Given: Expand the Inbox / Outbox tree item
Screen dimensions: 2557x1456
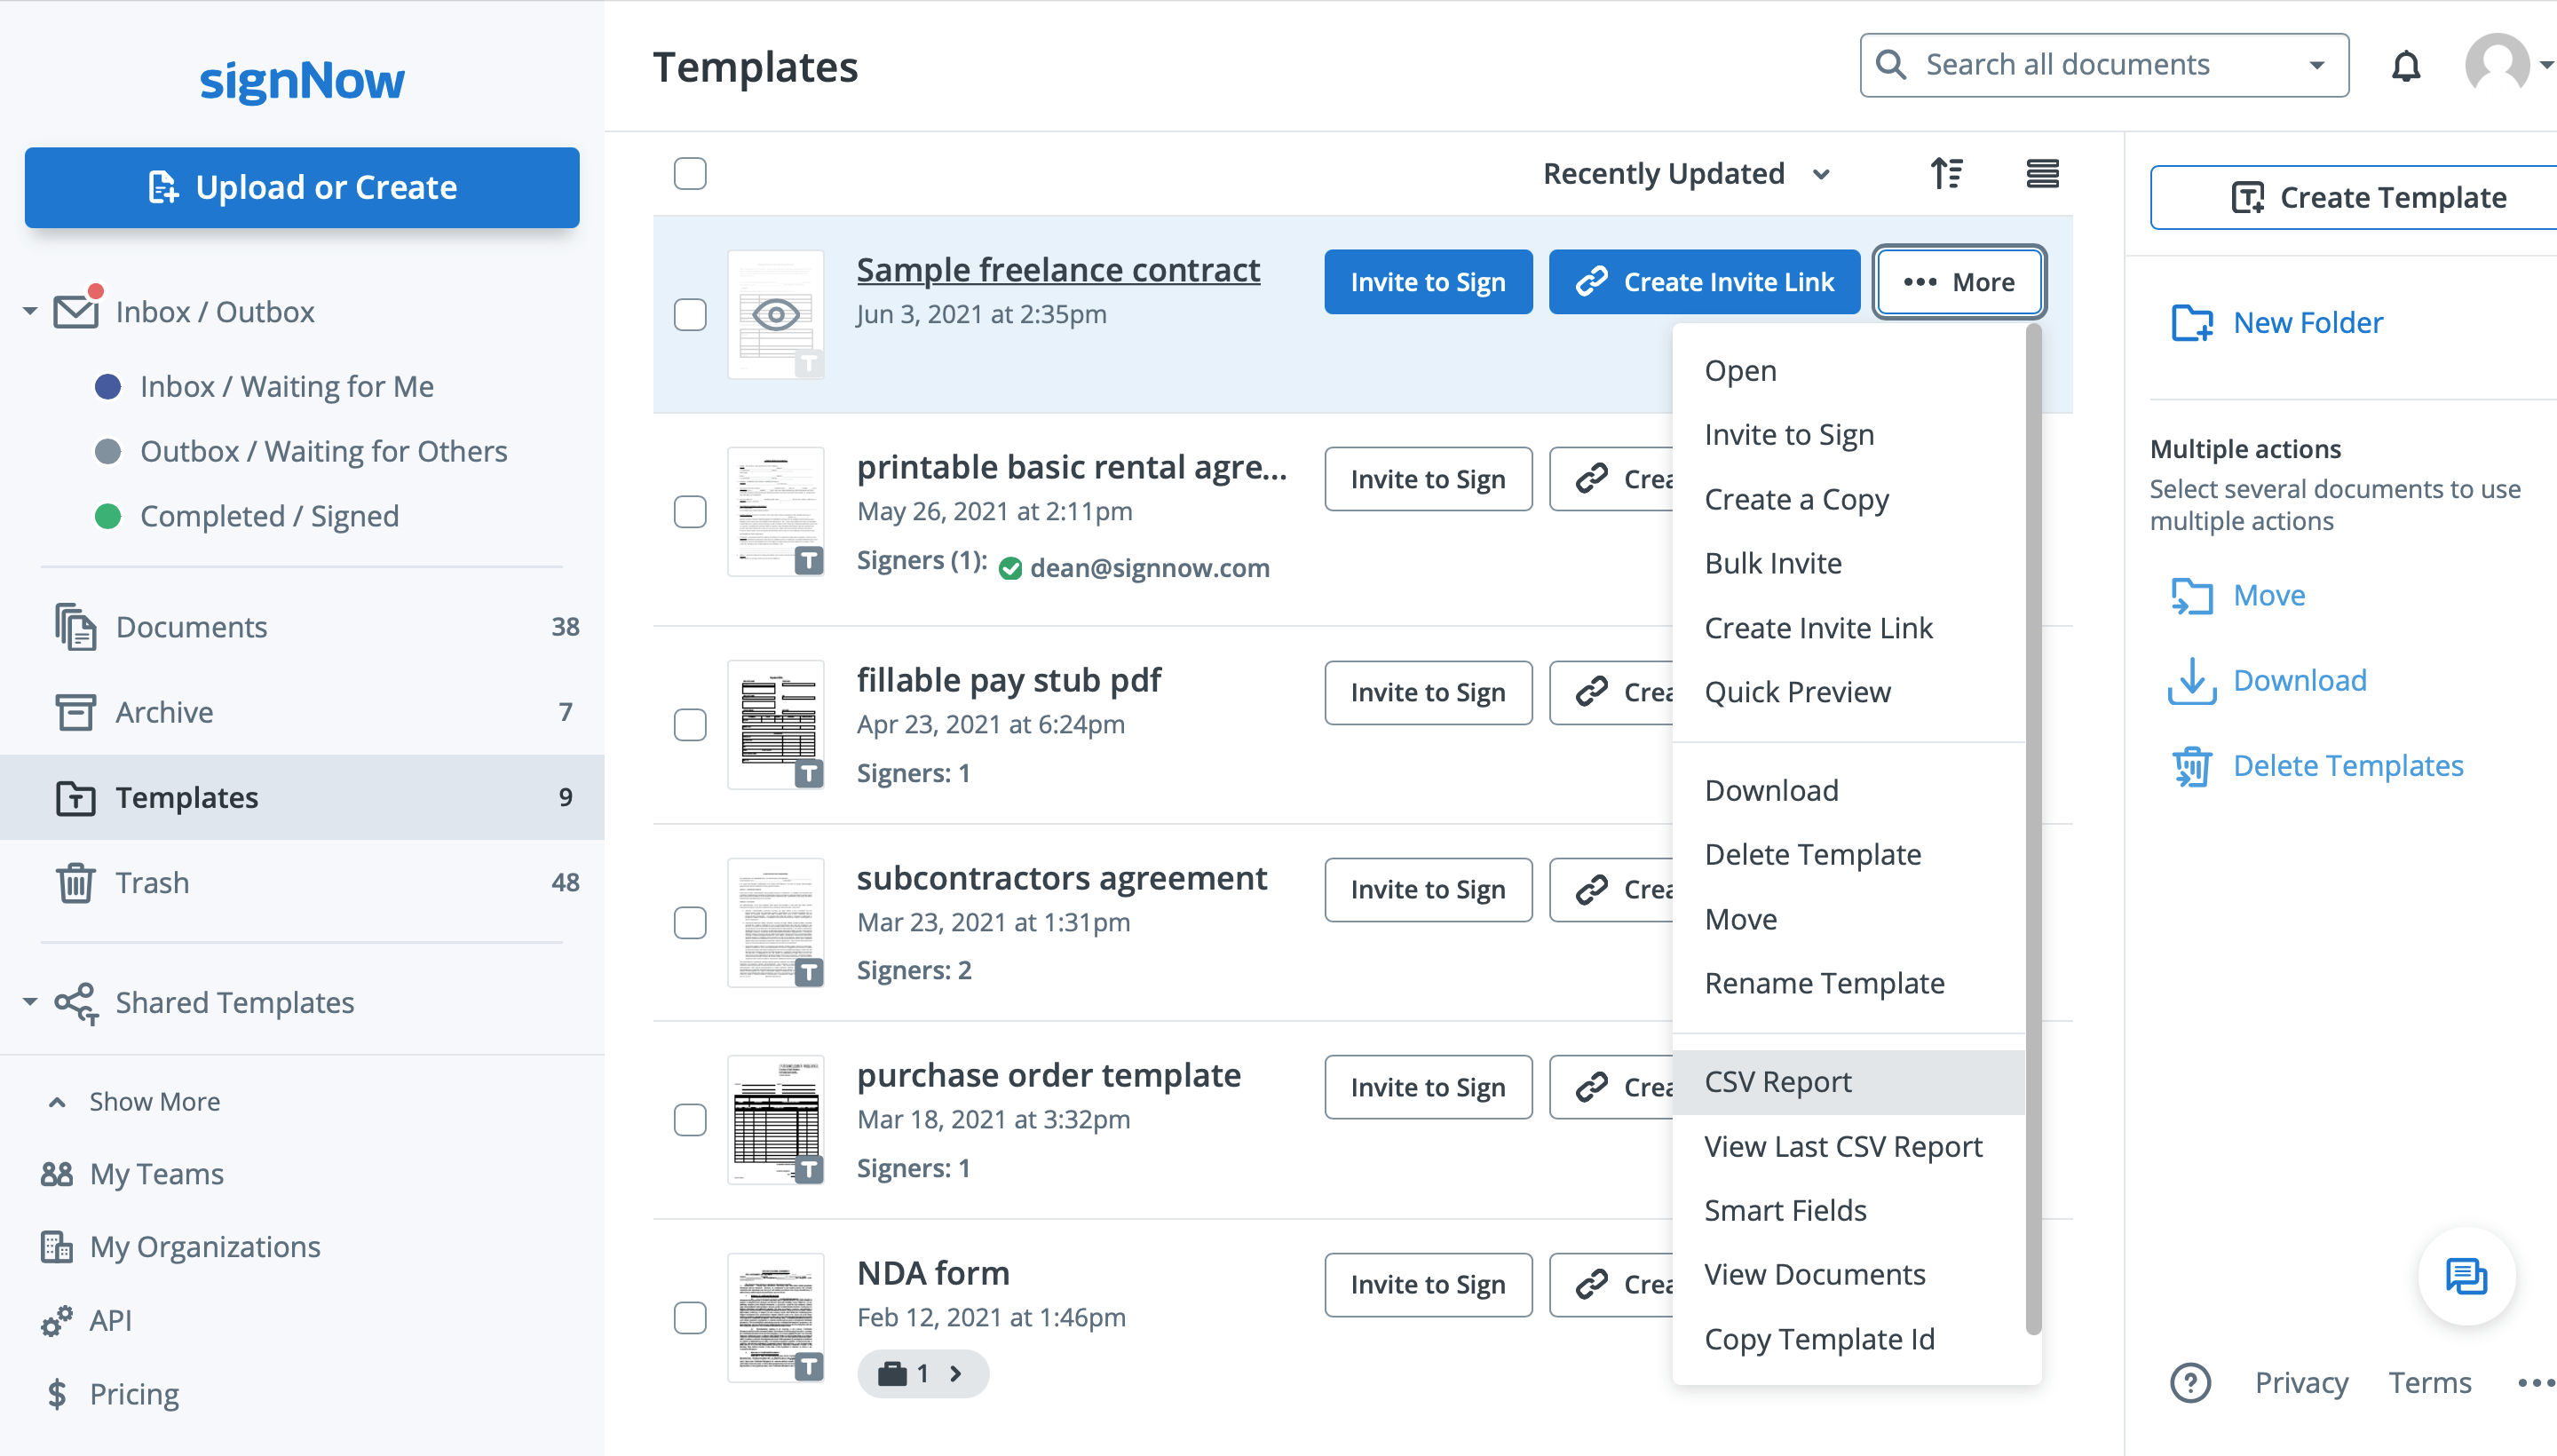Looking at the screenshot, I should pyautogui.click(x=30, y=313).
